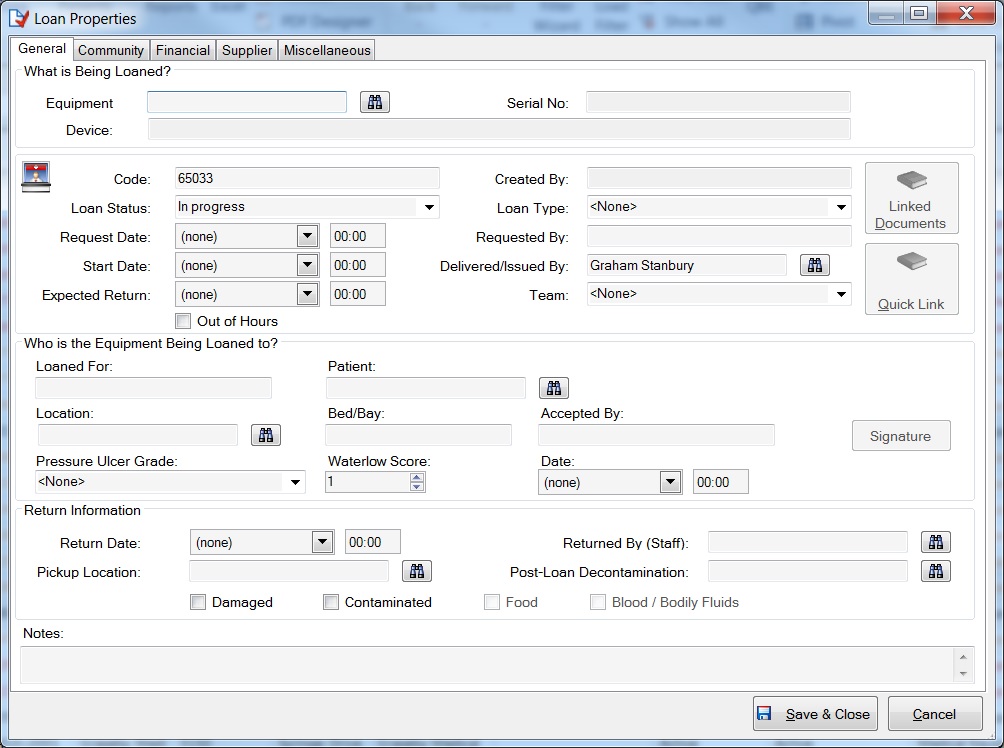This screenshot has height=748, width=1004.
Task: Click the Waterlow Score number field
Action: pos(368,482)
